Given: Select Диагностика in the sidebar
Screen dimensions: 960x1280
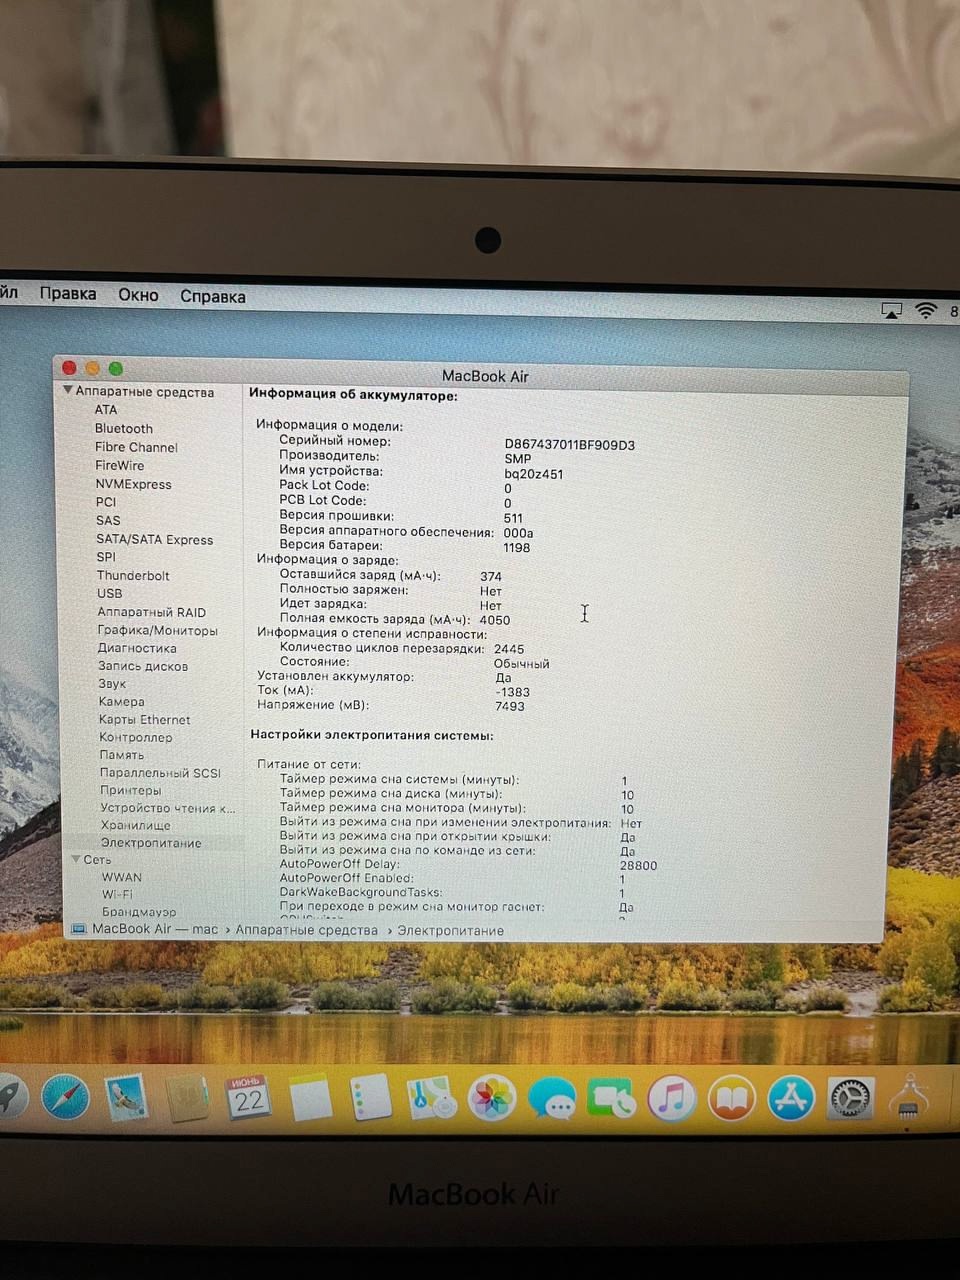Looking at the screenshot, I should click(137, 648).
